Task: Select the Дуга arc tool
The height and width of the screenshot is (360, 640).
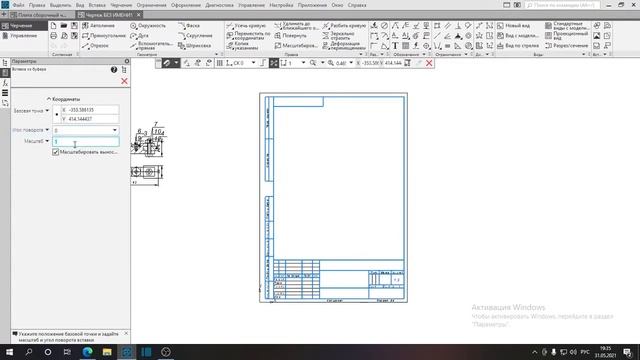Action: click(140, 36)
